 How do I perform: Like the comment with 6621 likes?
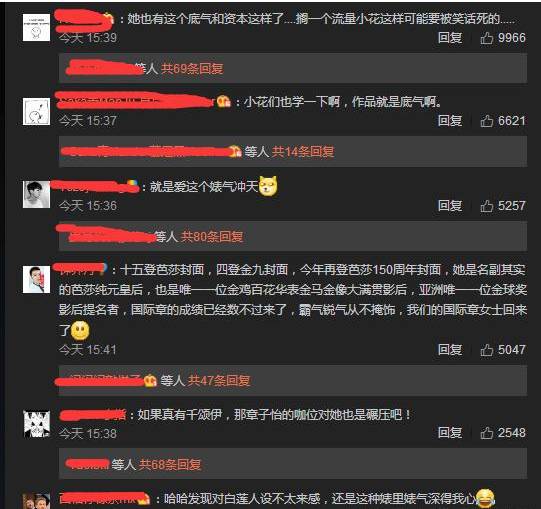(487, 121)
